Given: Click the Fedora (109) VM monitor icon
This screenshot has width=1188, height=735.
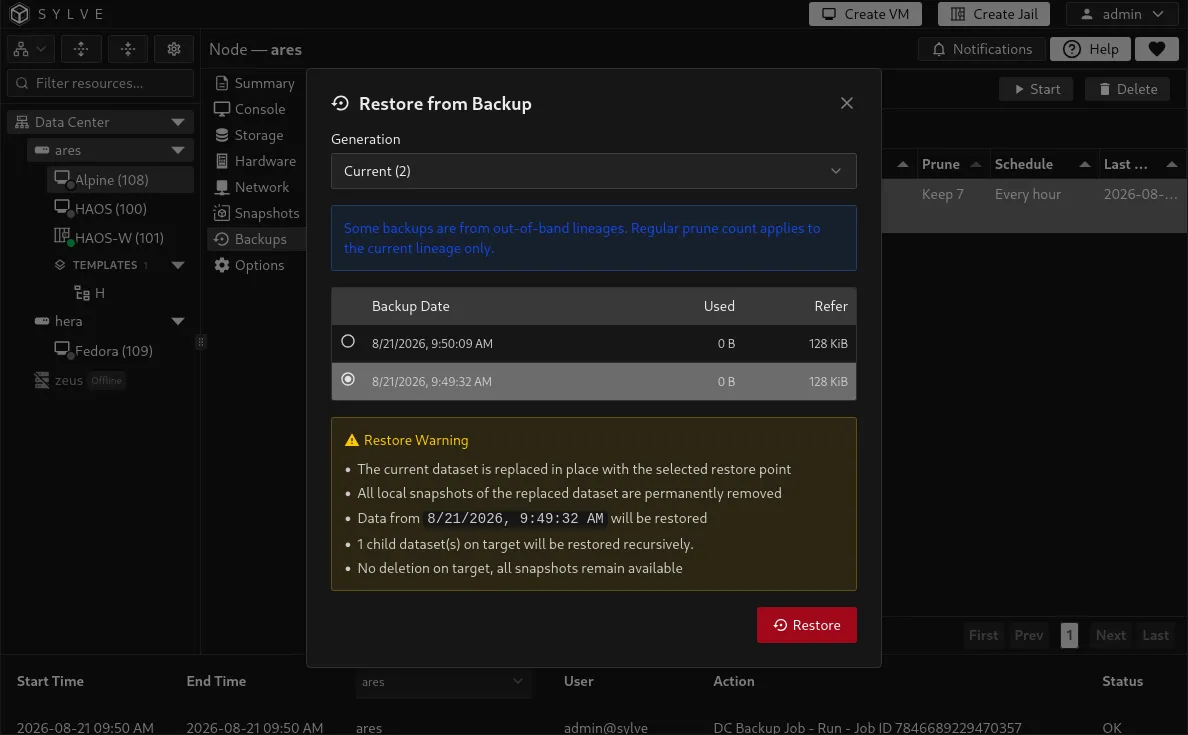Looking at the screenshot, I should pos(62,349).
